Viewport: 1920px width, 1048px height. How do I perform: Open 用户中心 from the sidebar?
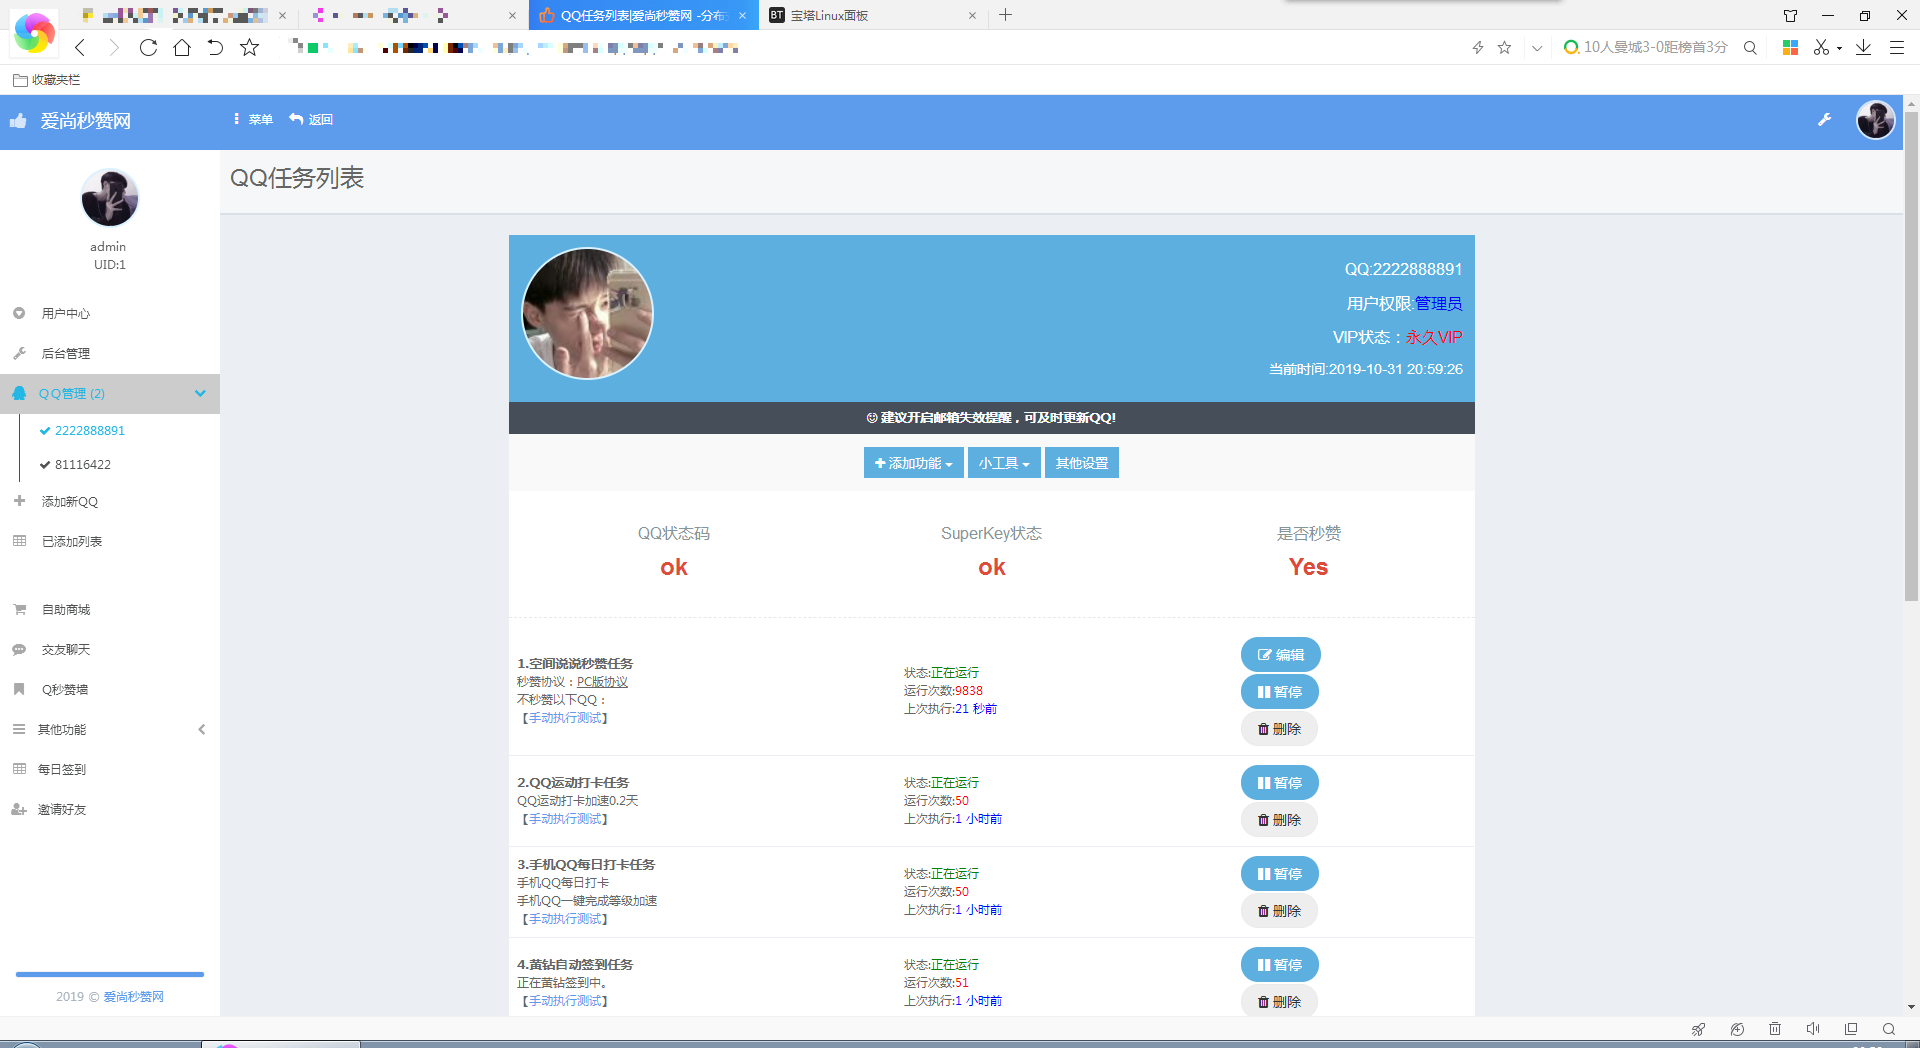coord(66,313)
